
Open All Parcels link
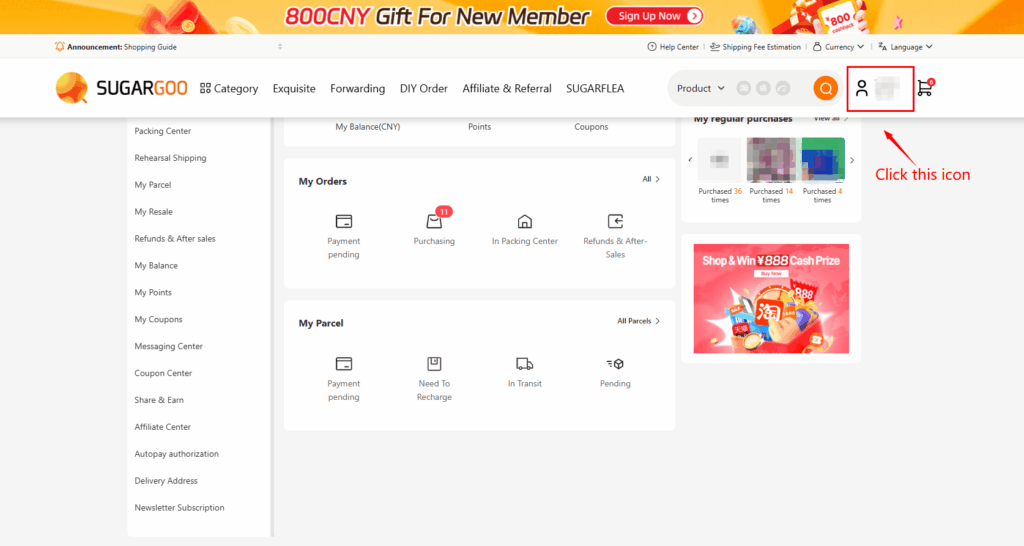coord(639,321)
